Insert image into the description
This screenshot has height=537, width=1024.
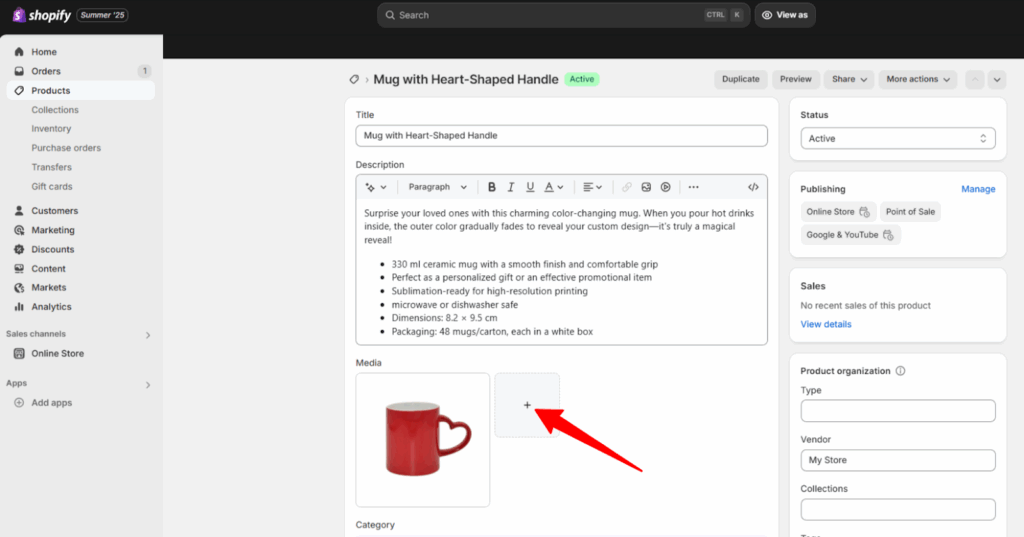(x=646, y=187)
